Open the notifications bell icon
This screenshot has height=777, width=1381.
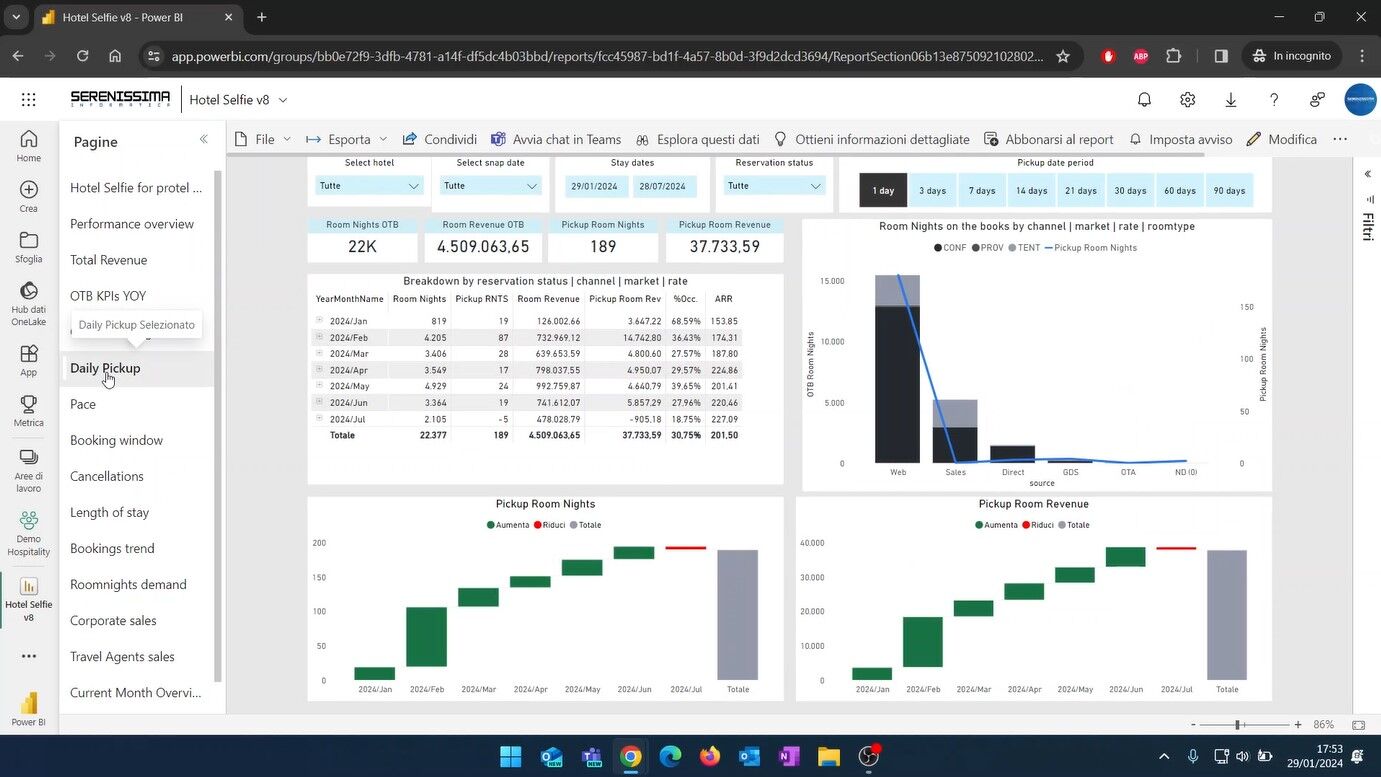point(1144,99)
